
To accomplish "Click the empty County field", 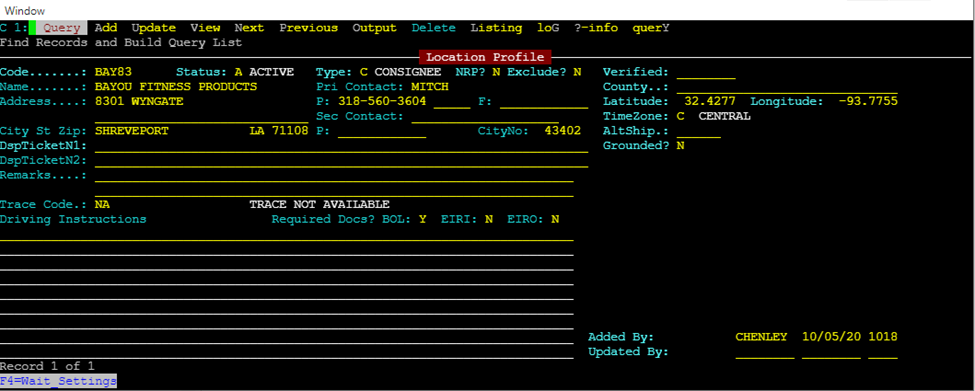I will click(787, 88).
